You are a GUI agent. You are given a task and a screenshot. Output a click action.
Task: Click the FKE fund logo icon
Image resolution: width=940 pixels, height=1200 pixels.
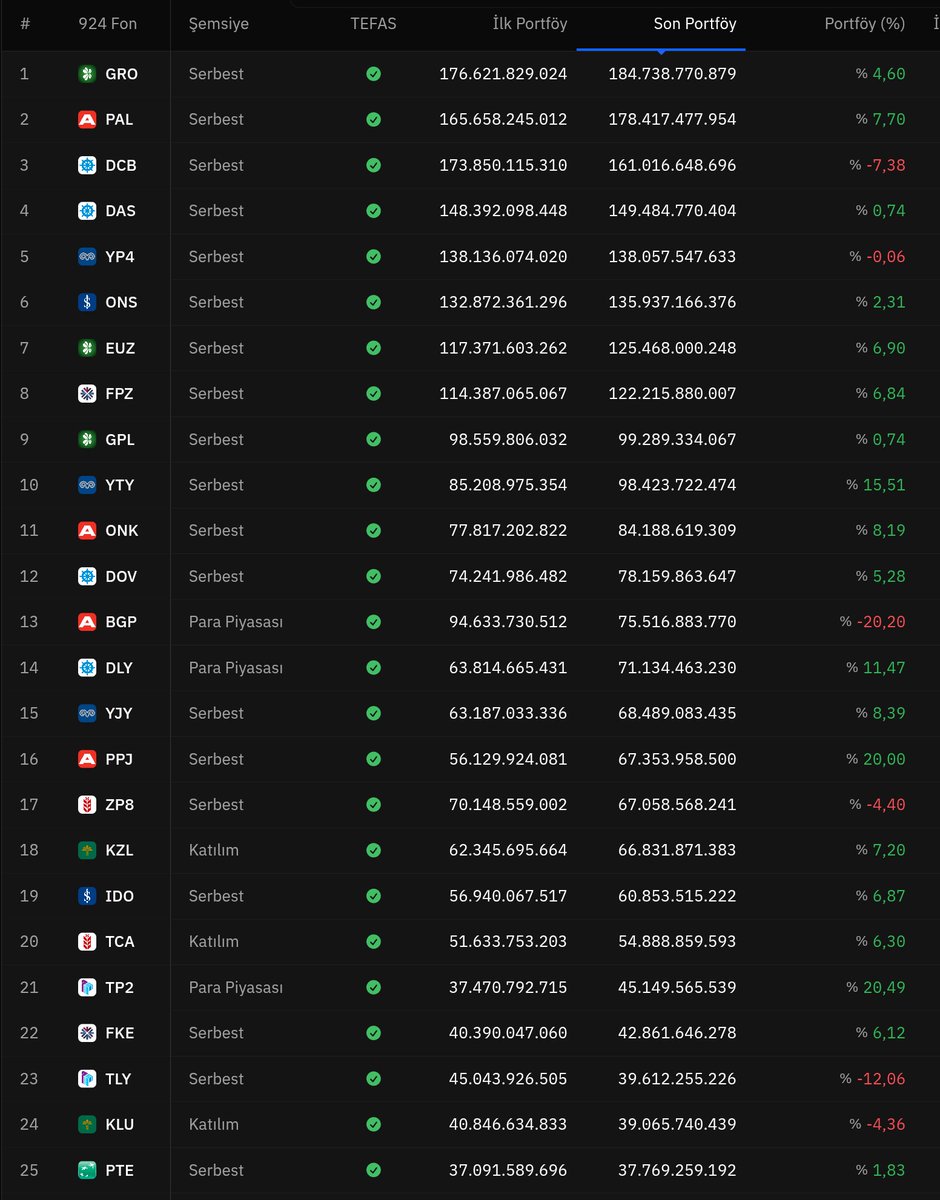87,1033
